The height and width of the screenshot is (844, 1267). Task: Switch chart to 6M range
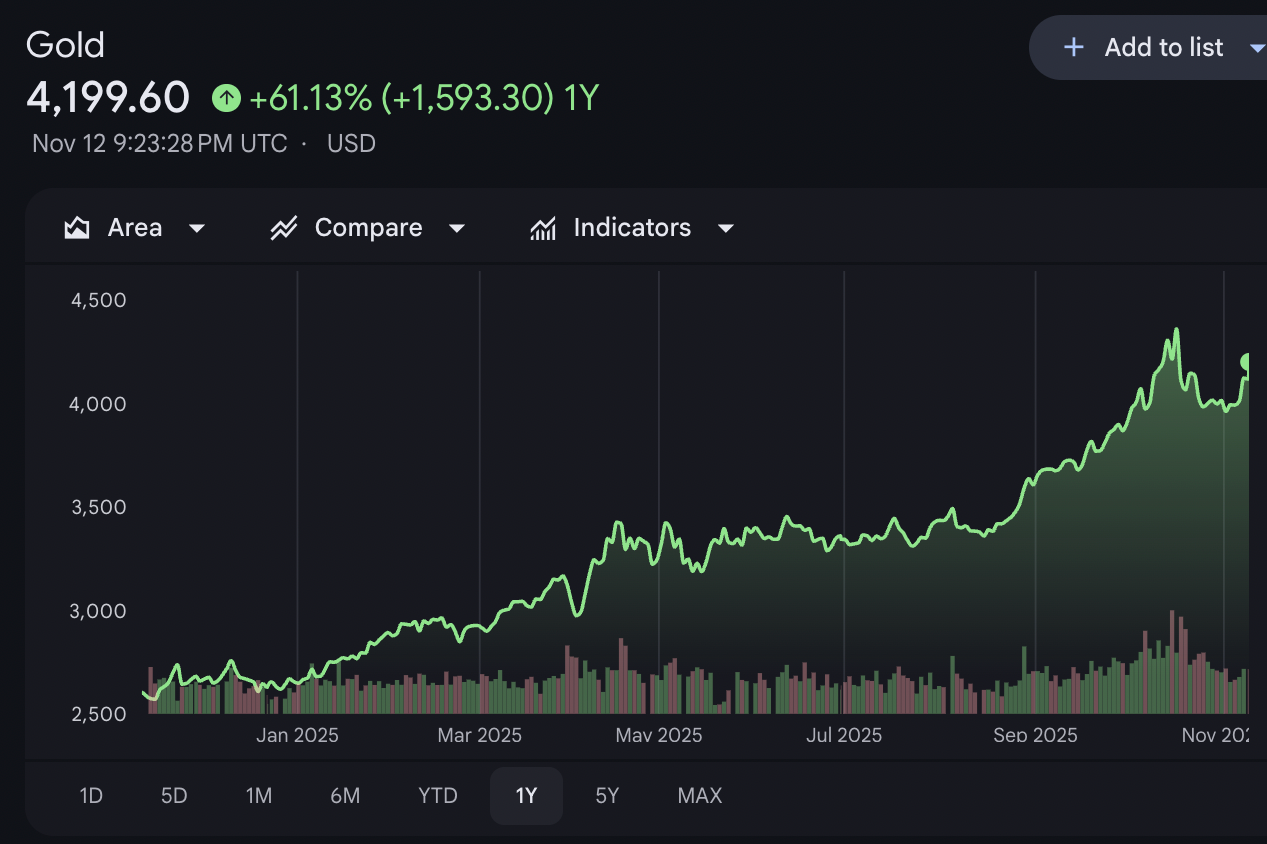345,796
